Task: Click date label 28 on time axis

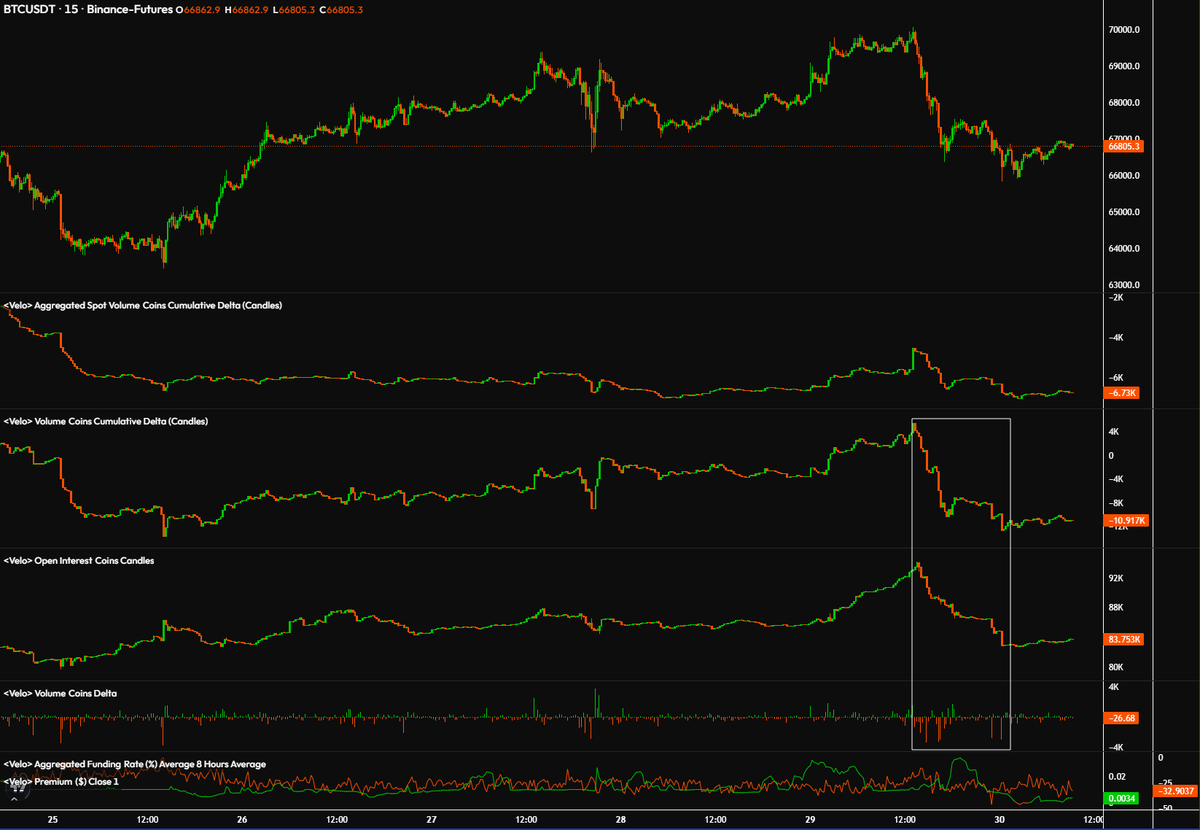Action: (621, 819)
